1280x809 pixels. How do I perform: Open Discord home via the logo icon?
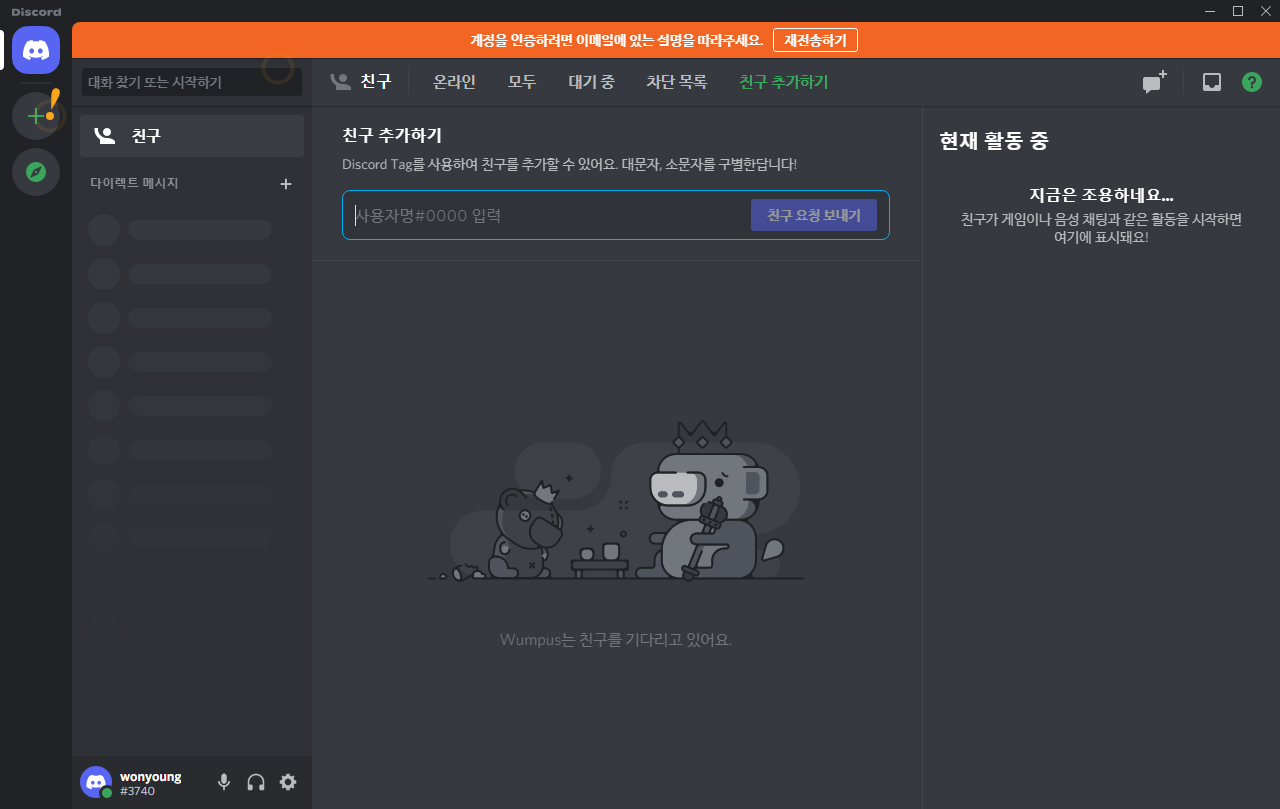click(x=36, y=50)
